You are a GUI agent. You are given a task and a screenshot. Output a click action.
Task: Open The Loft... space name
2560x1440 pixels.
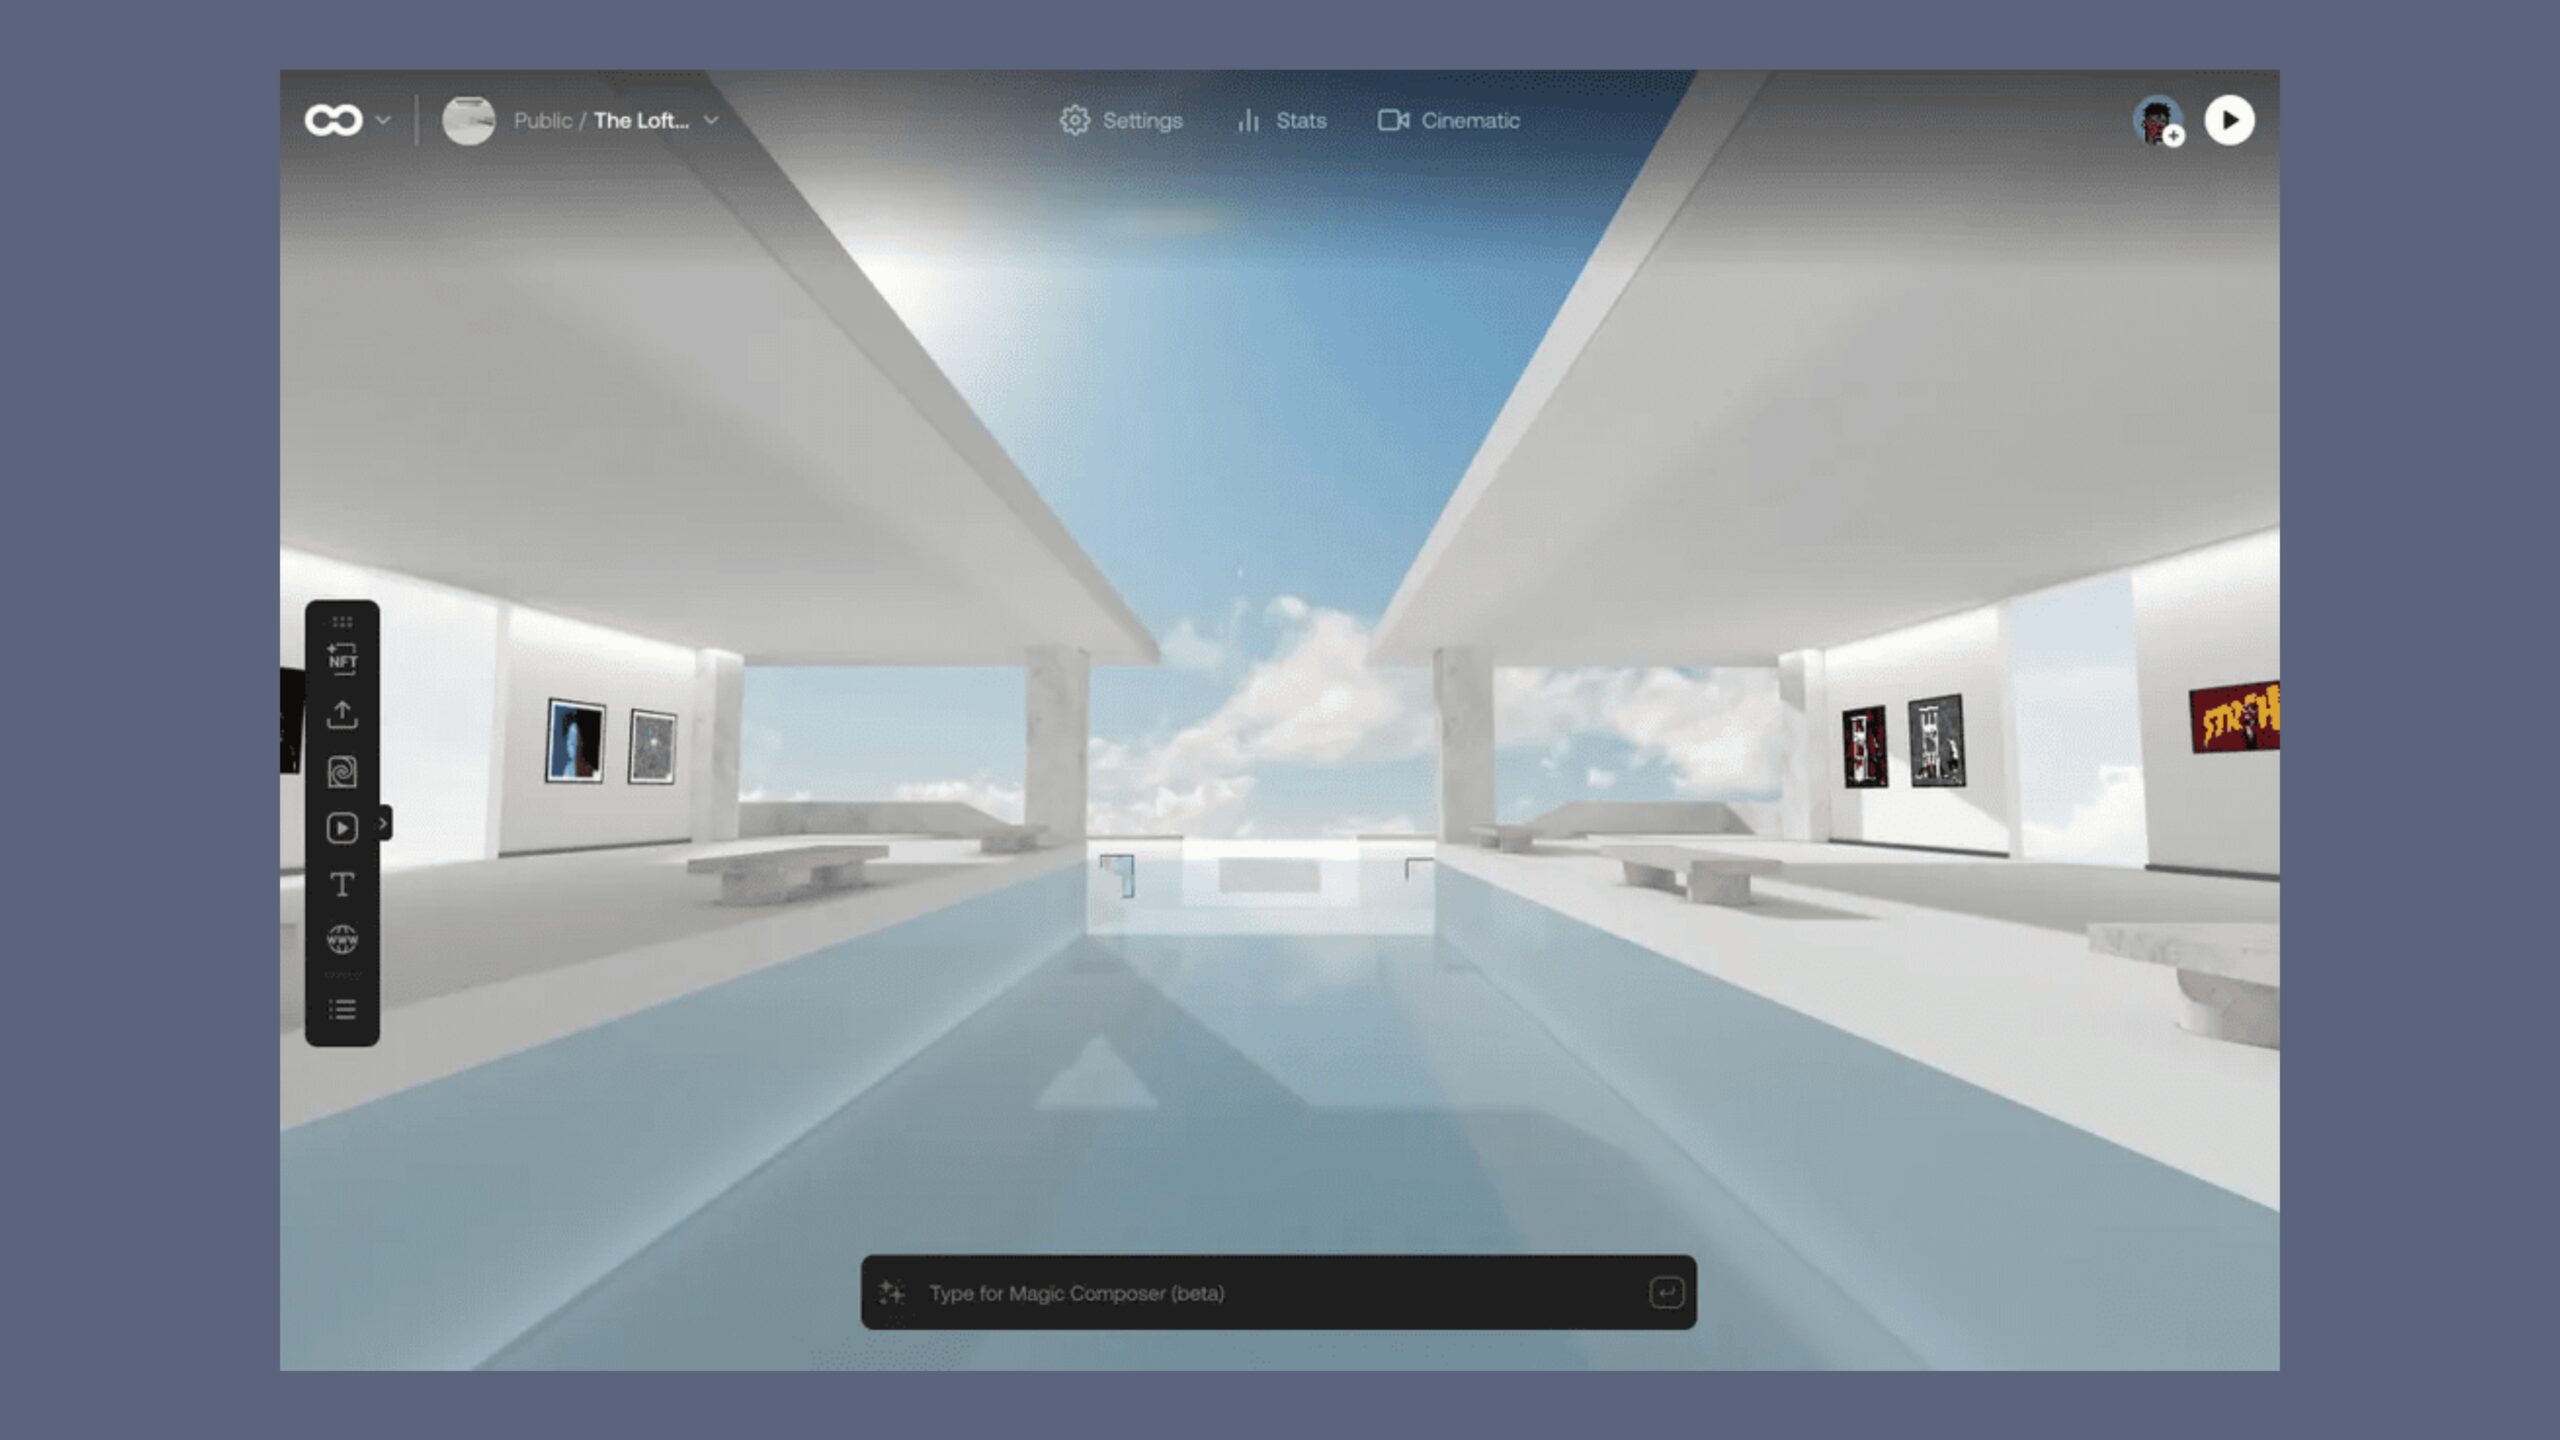[x=641, y=120]
